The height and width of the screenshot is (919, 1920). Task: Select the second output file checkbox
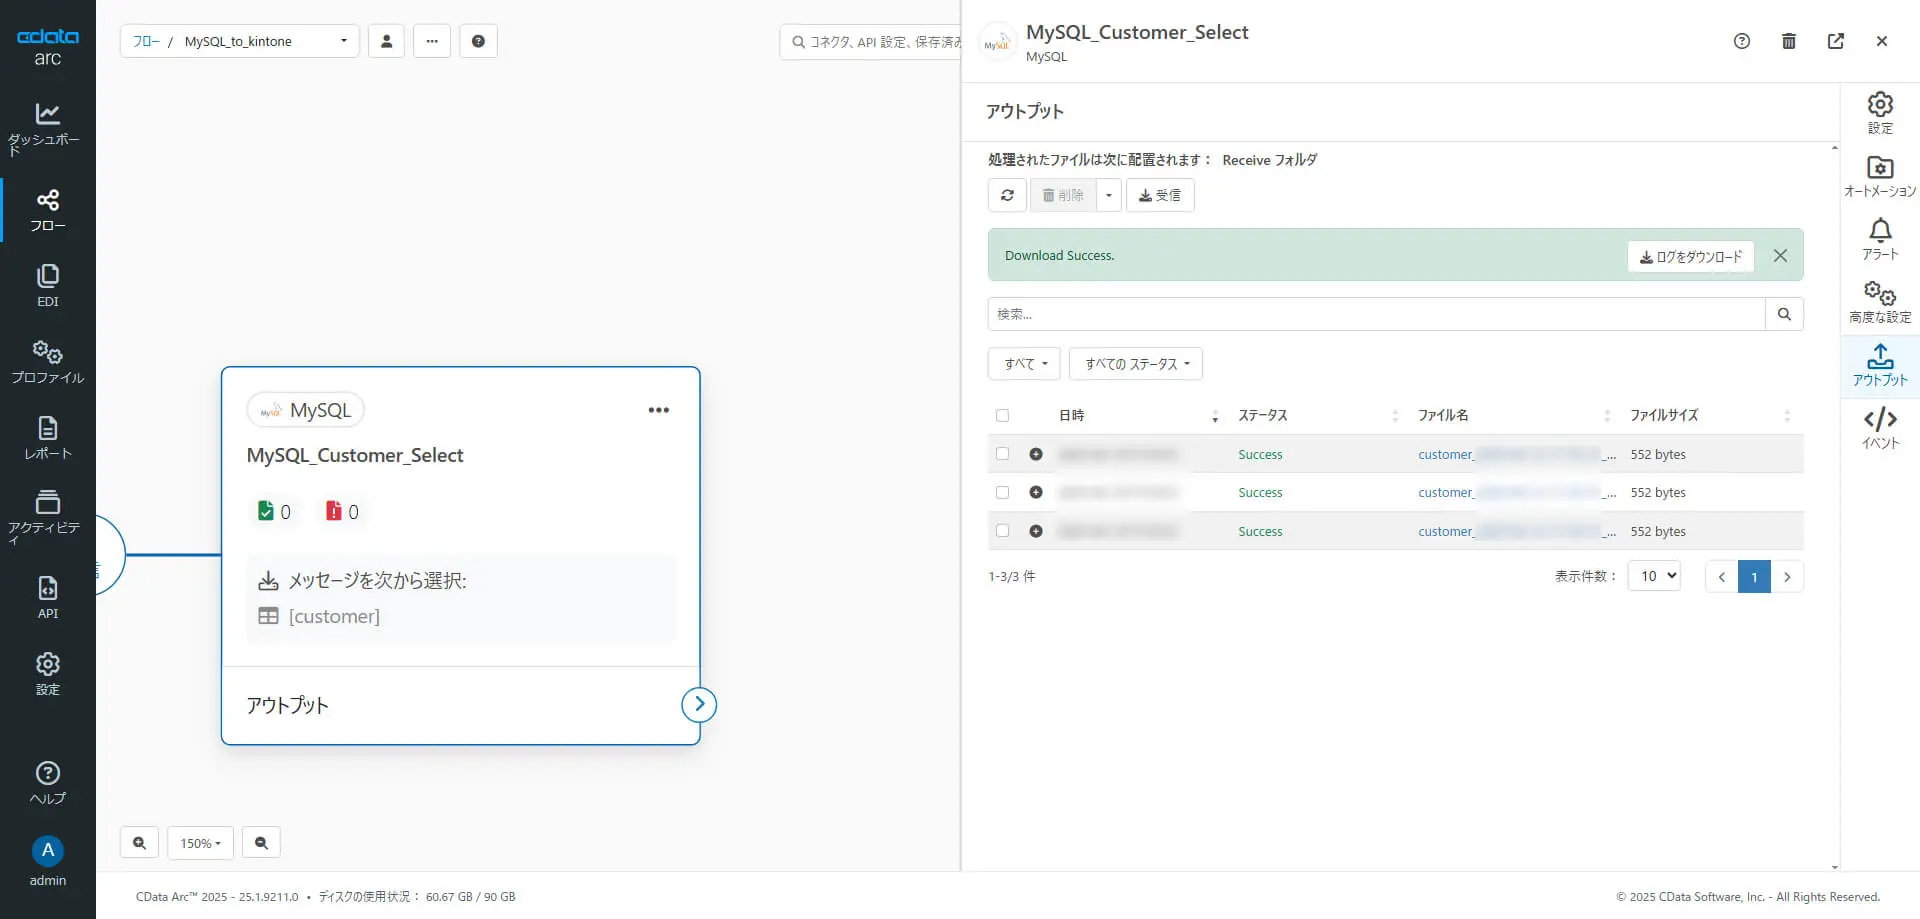coord(1002,492)
